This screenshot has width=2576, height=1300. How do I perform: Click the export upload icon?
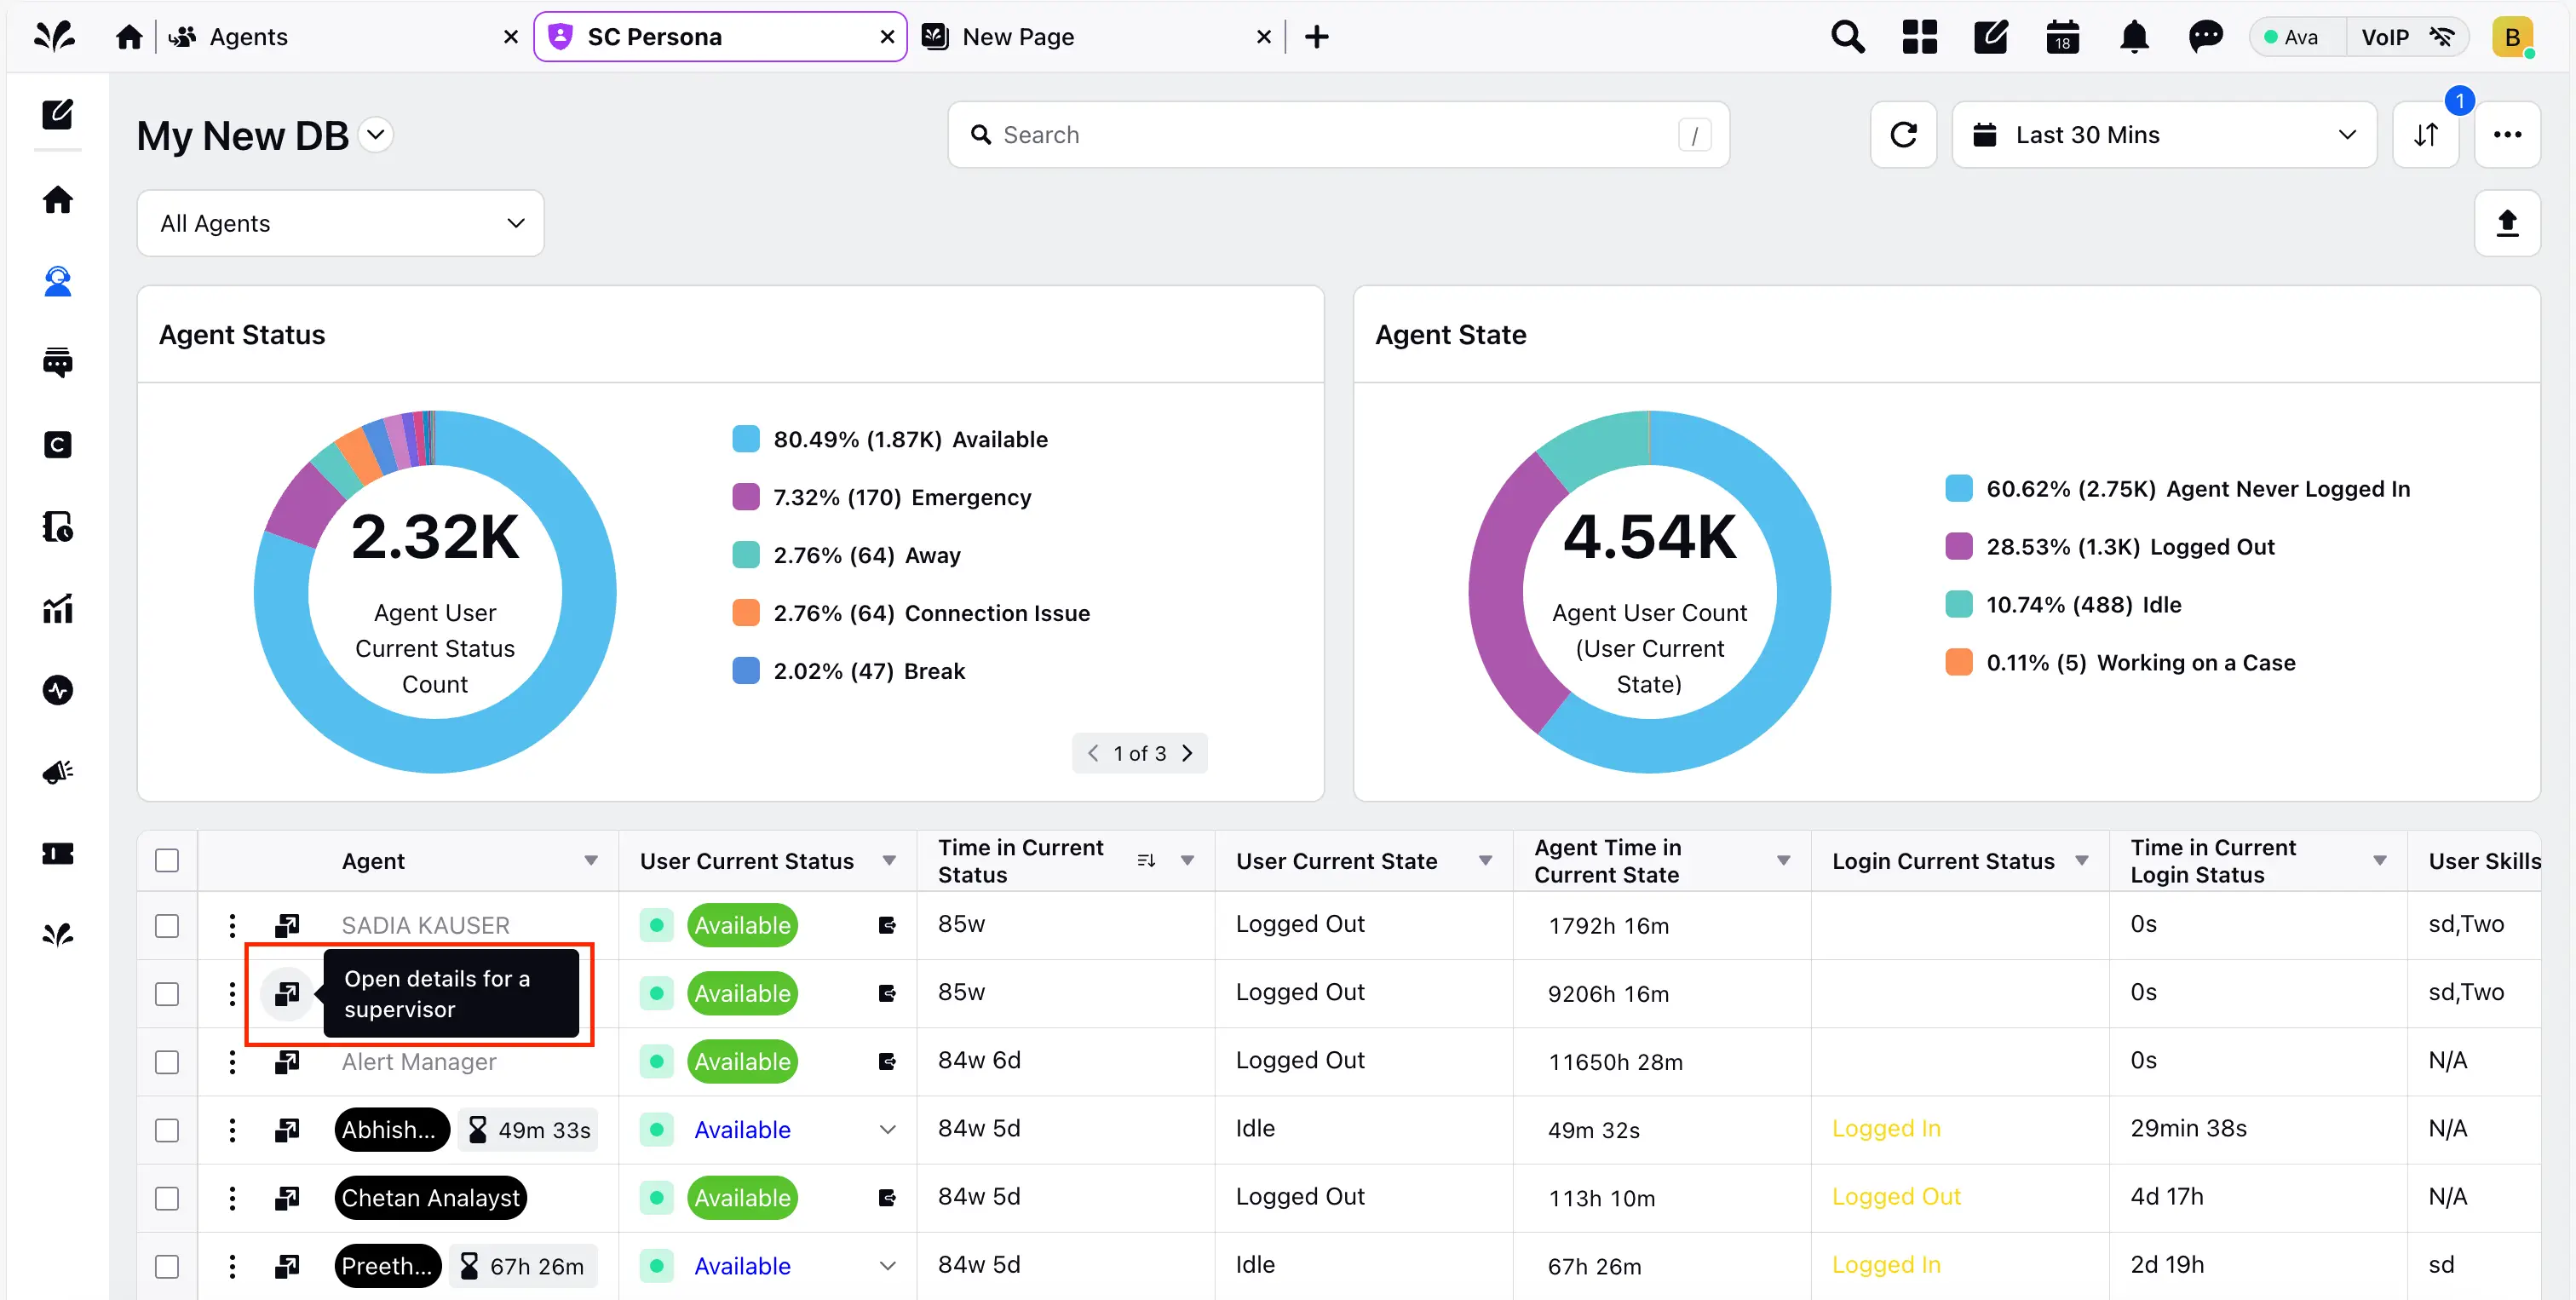coord(2506,223)
